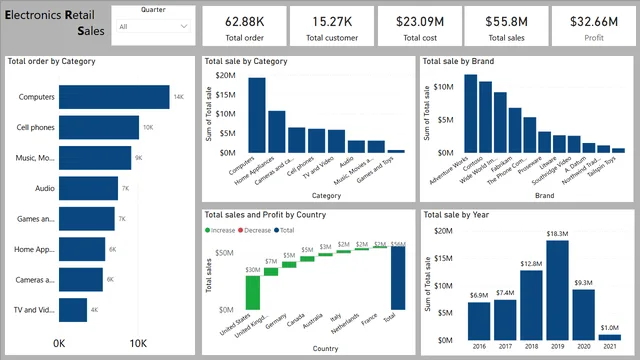
Task: Click the United Kingdom $7M waterfall bar
Action: tap(271, 272)
